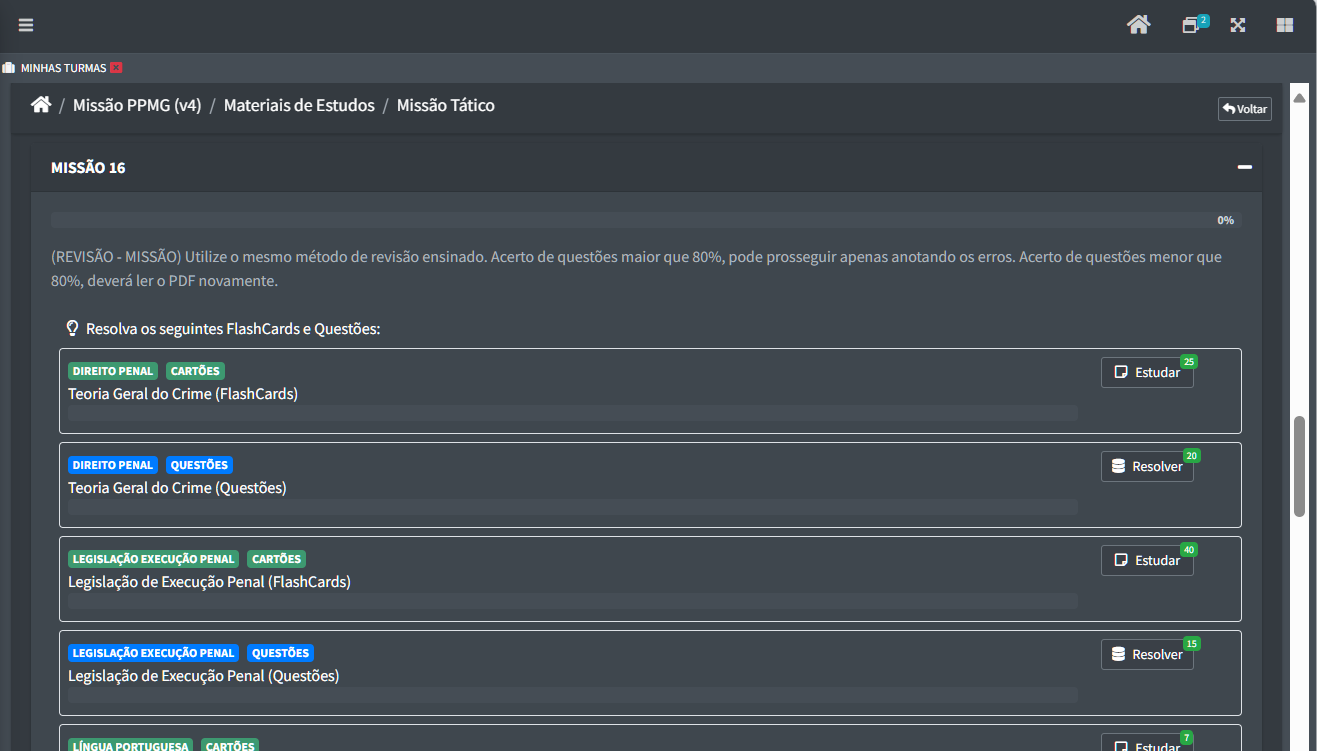This screenshot has height=751, width=1317.
Task: Open the windows icon with badge 2
Action: pyautogui.click(x=1191, y=25)
